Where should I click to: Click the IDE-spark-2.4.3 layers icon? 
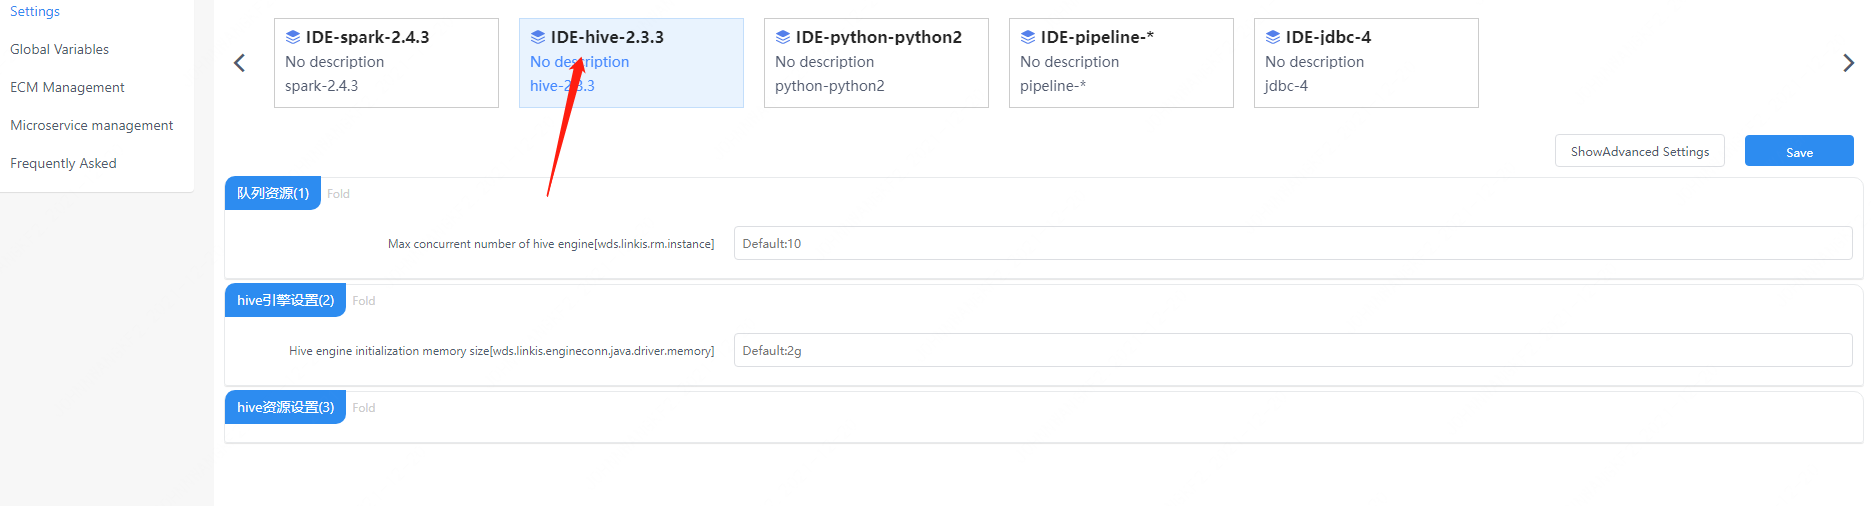(x=293, y=37)
